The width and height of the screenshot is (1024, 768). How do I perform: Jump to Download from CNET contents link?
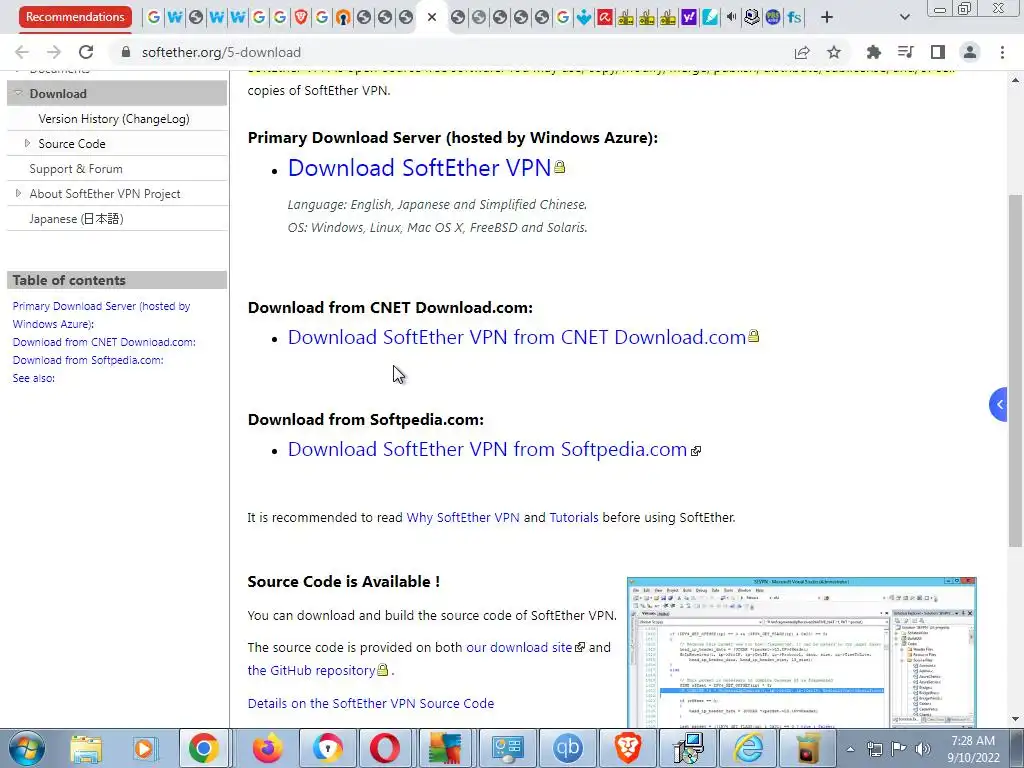point(104,342)
